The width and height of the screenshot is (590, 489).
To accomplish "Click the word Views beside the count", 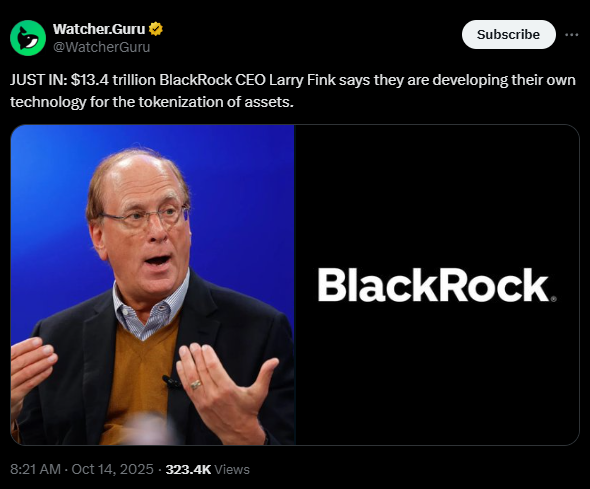I will click(x=232, y=469).
